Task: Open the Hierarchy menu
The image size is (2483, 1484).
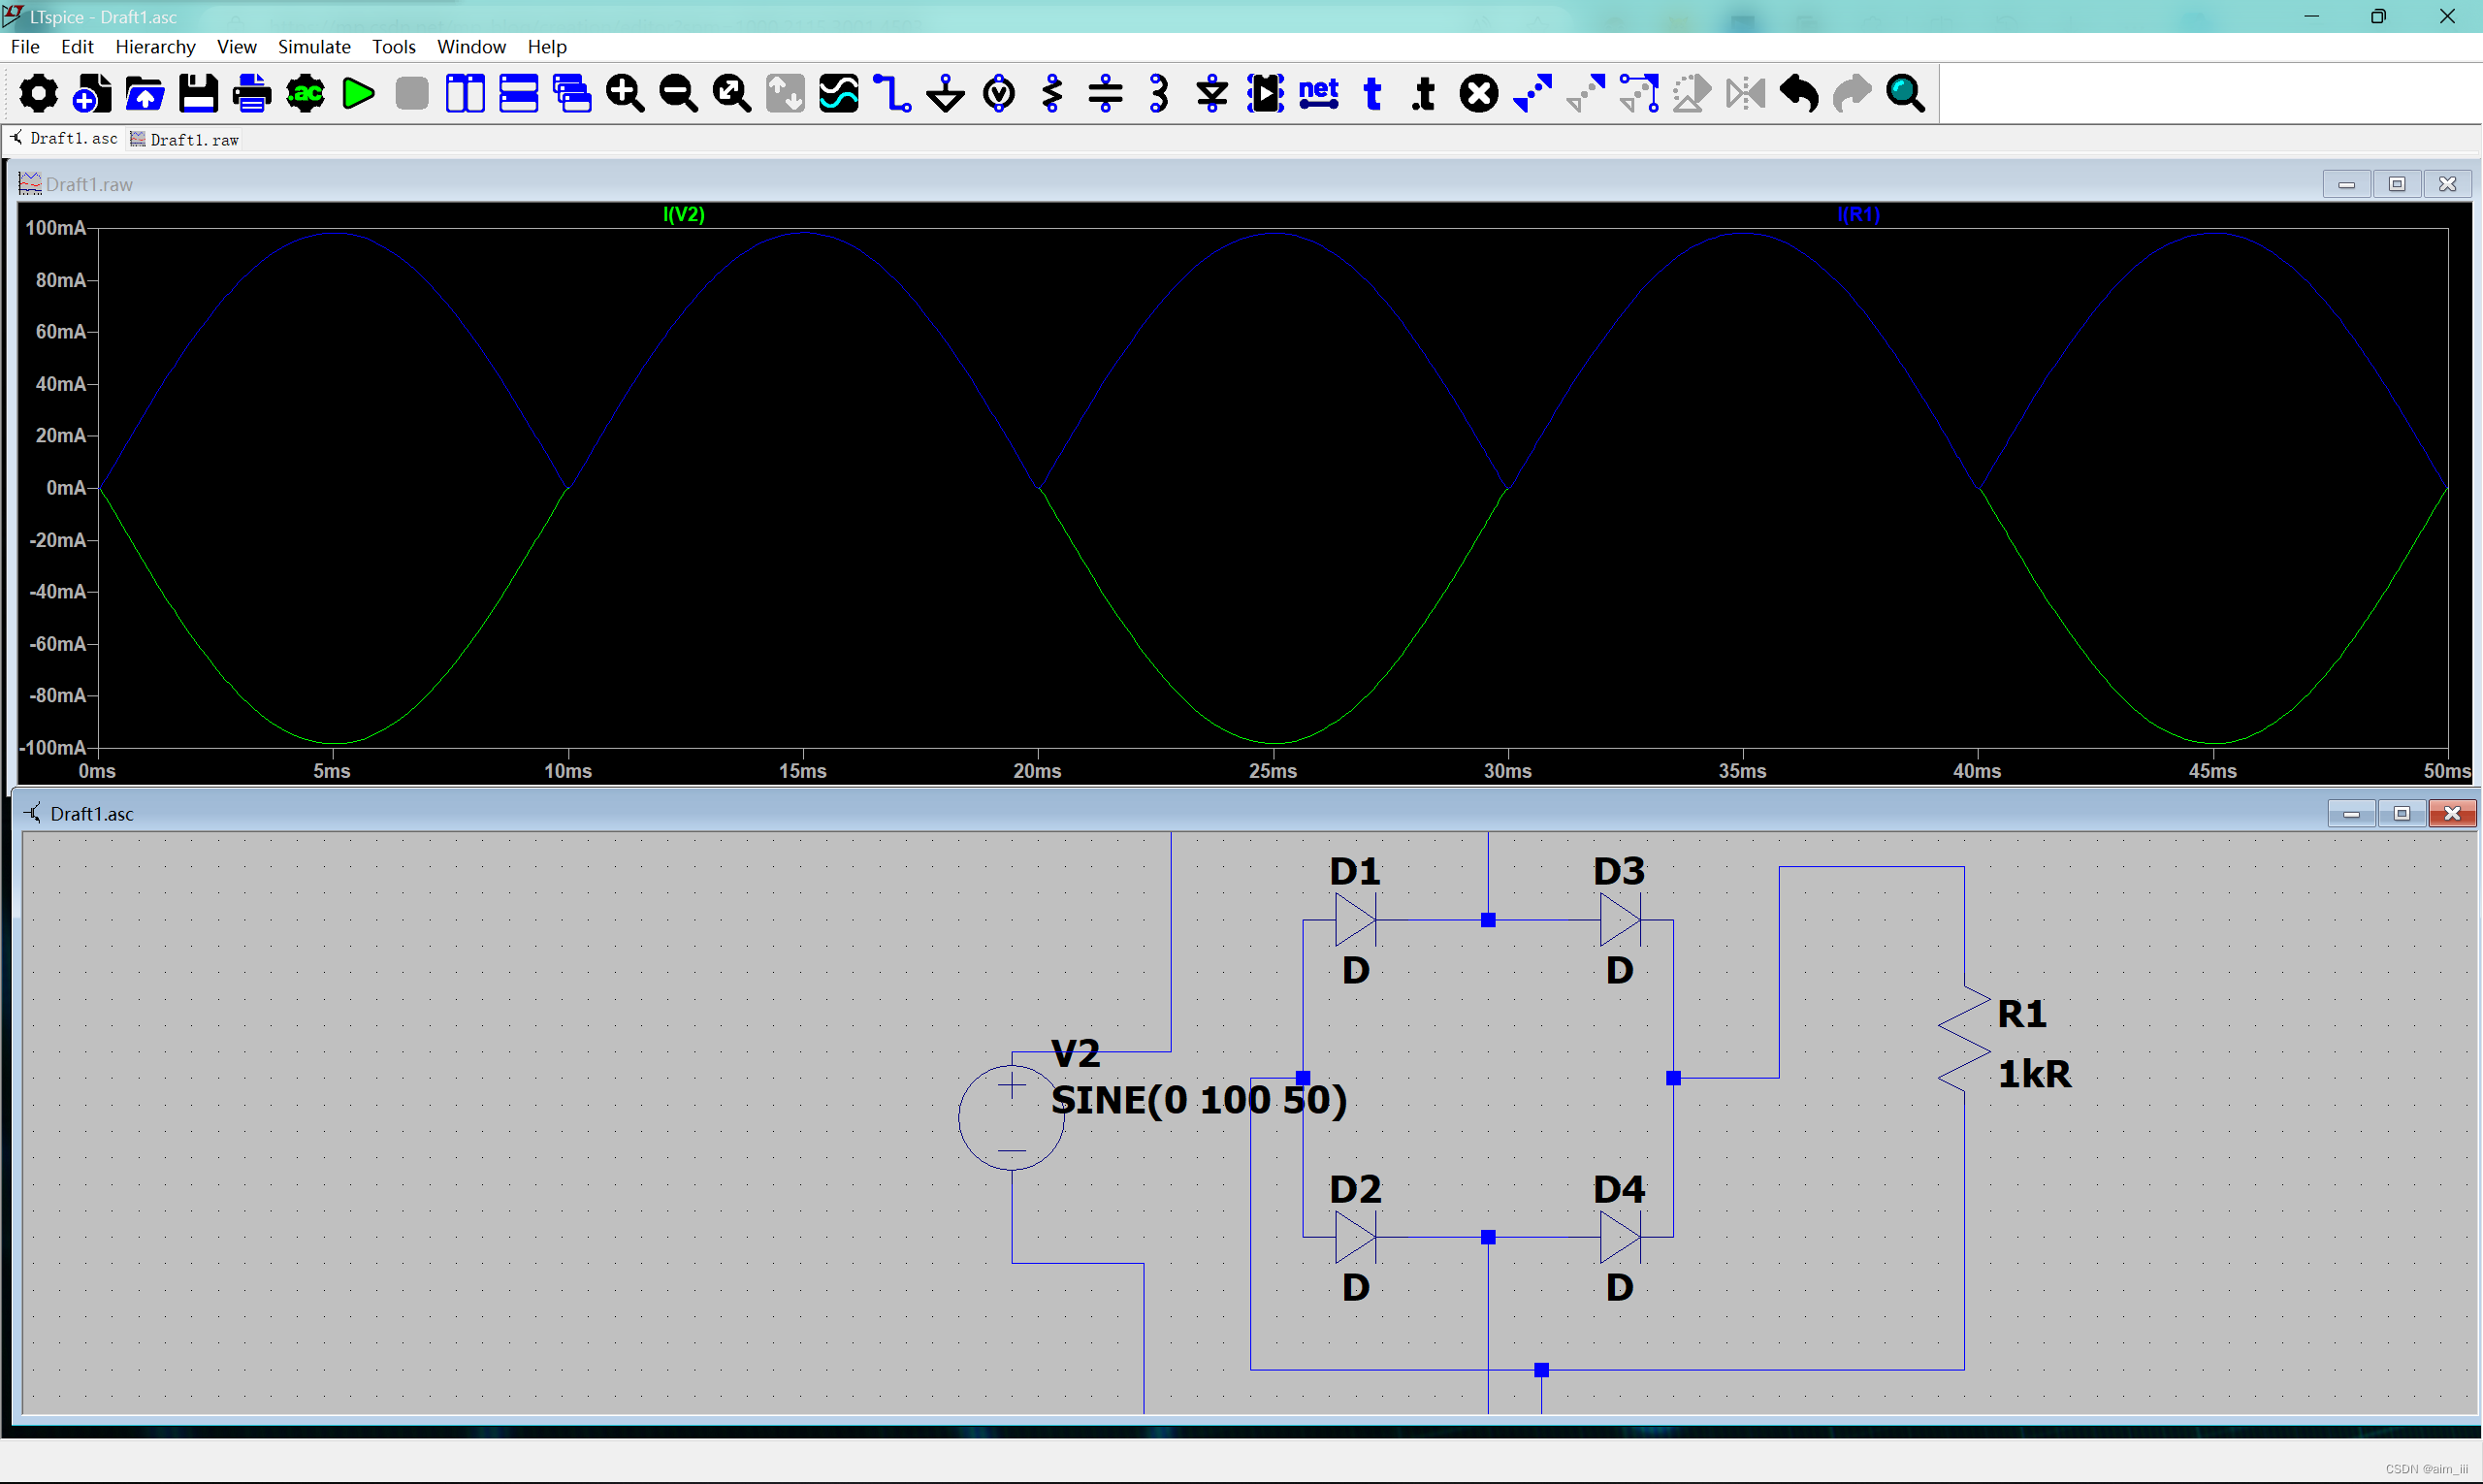Action: (x=155, y=47)
